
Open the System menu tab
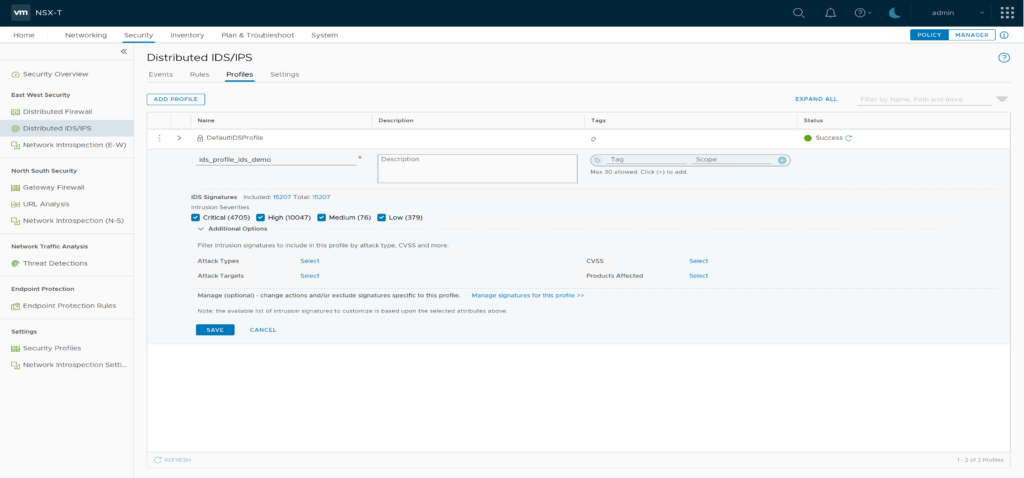(x=325, y=35)
